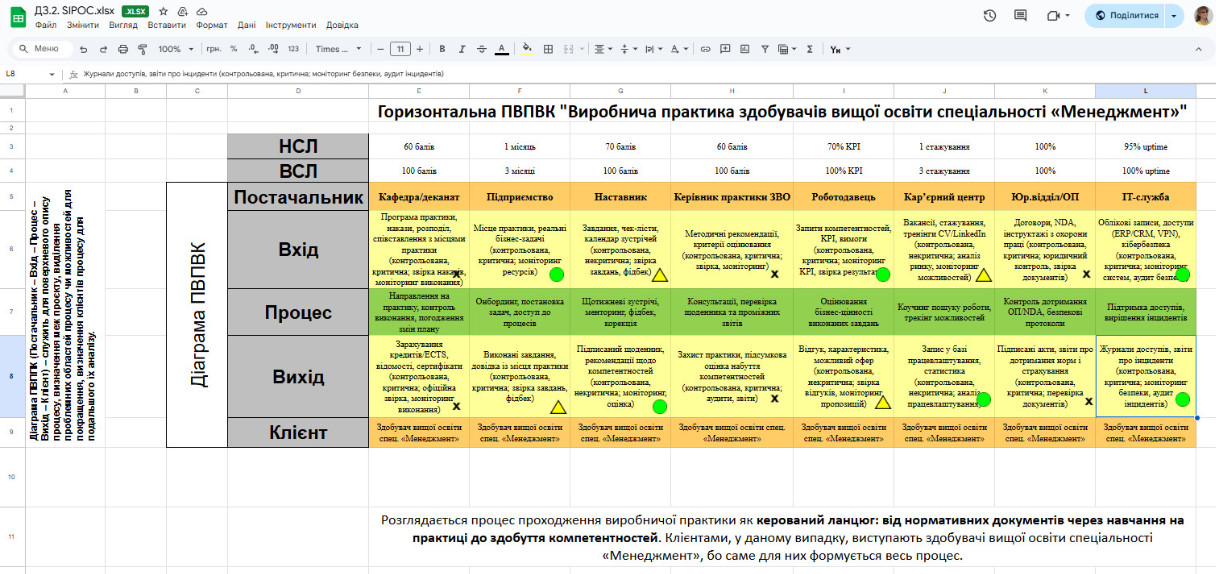Image resolution: width=1216 pixels, height=574 pixels.
Task: Select the paint format roller
Action: [x=143, y=48]
